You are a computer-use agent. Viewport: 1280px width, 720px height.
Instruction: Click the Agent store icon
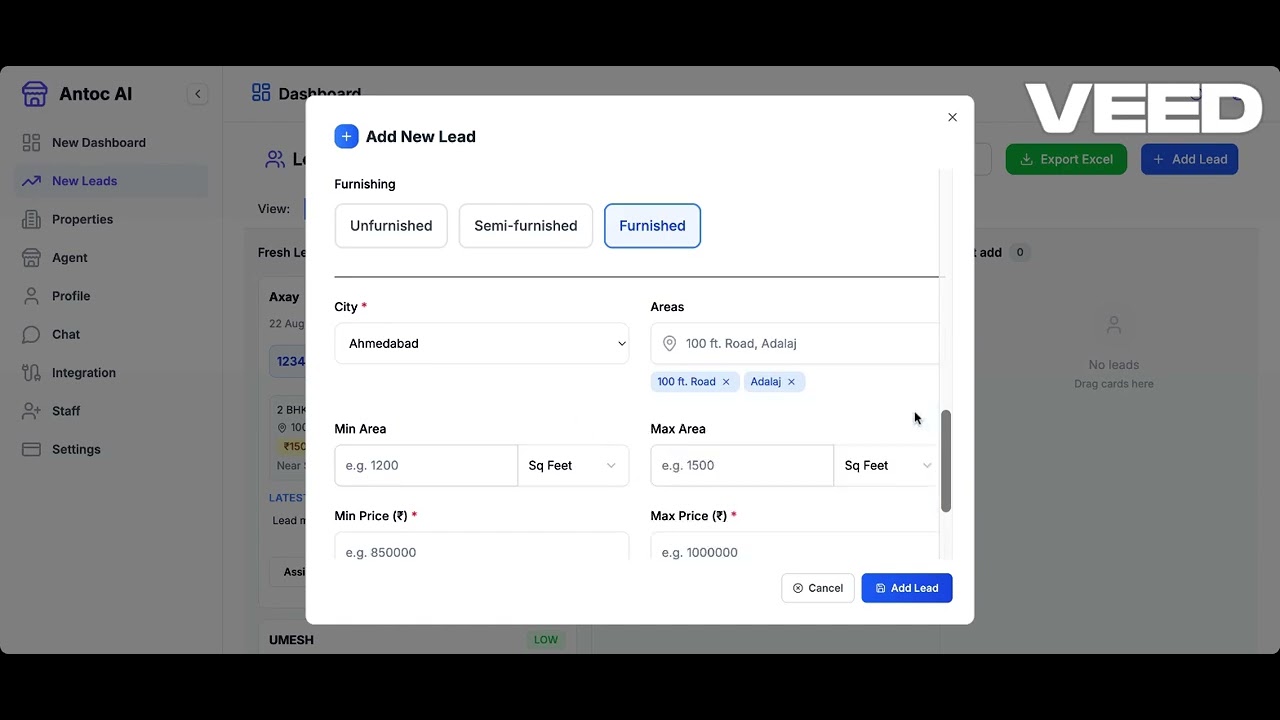(x=32, y=258)
